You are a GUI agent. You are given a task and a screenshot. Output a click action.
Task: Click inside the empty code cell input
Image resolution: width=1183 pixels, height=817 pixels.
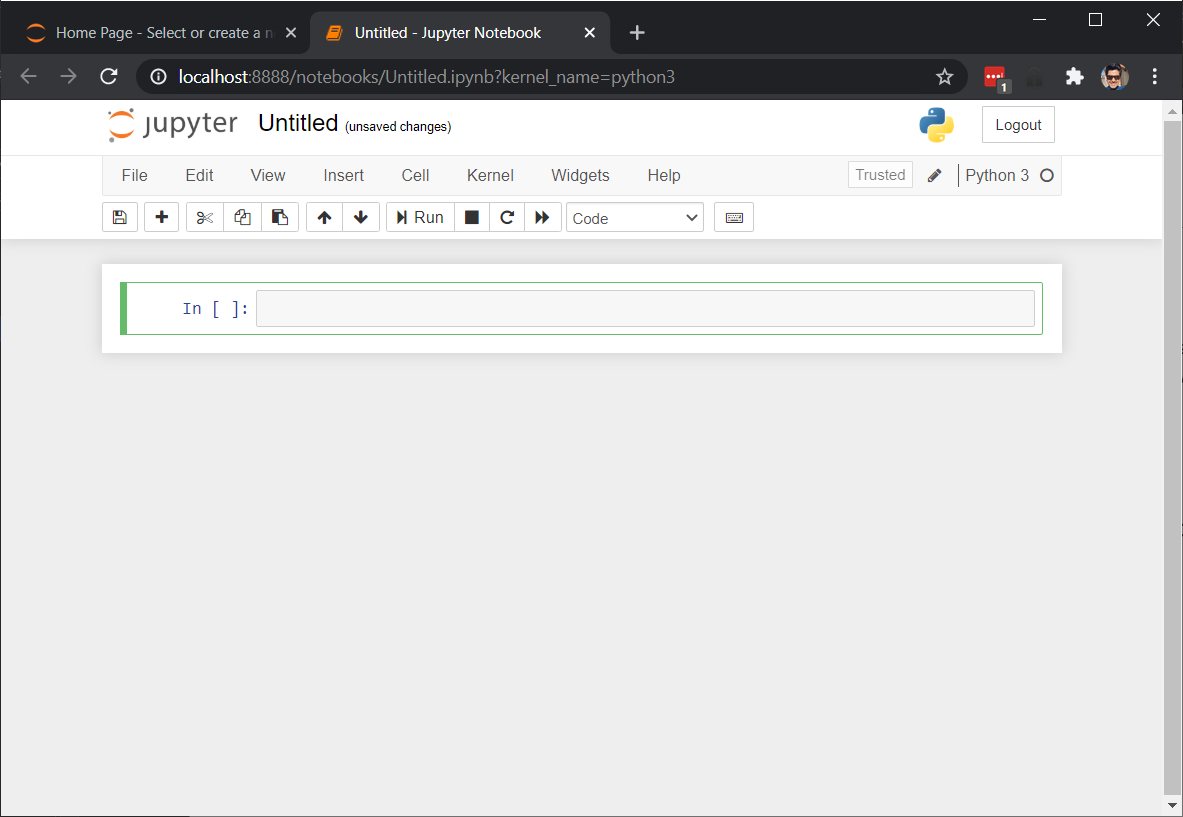(x=645, y=309)
